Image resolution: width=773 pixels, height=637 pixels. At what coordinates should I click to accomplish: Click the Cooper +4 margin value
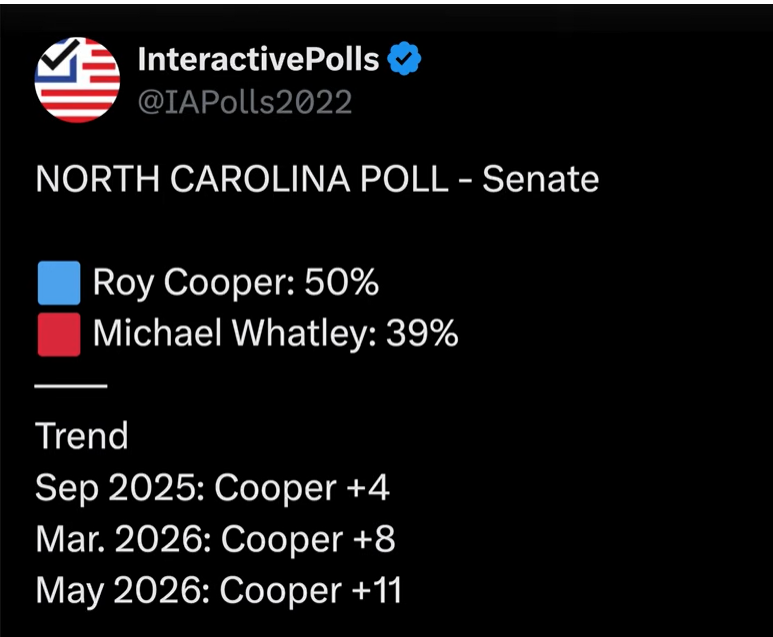point(302,488)
